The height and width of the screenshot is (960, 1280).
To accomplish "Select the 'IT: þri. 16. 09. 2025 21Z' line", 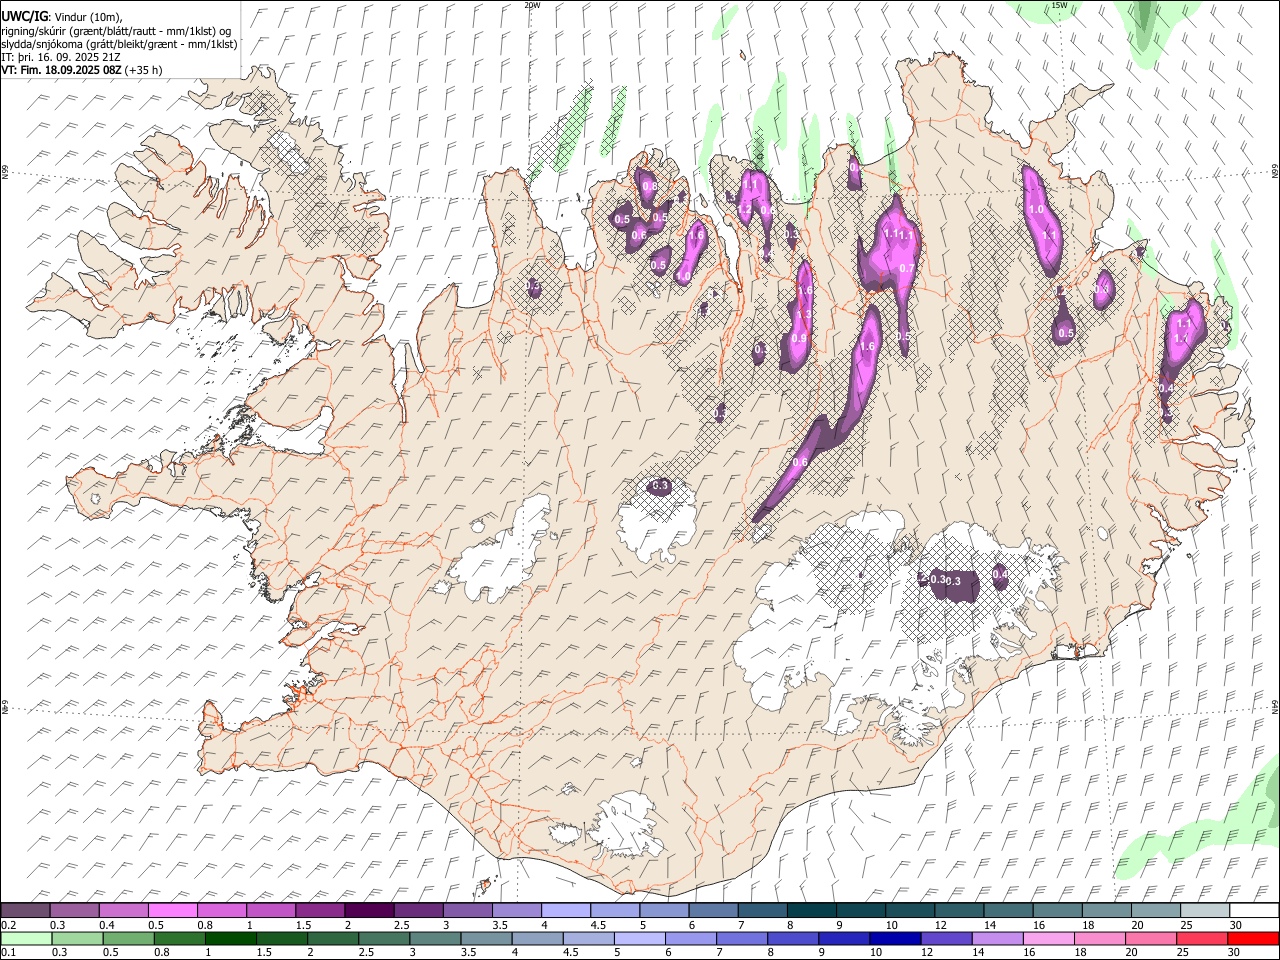I will click(62, 57).
